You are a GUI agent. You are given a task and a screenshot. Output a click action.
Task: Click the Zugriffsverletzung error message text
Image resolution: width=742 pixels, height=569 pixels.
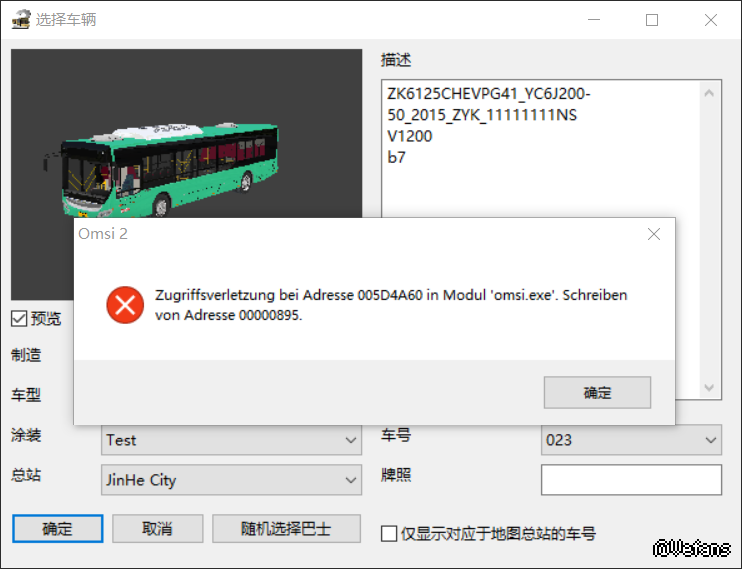tap(391, 305)
